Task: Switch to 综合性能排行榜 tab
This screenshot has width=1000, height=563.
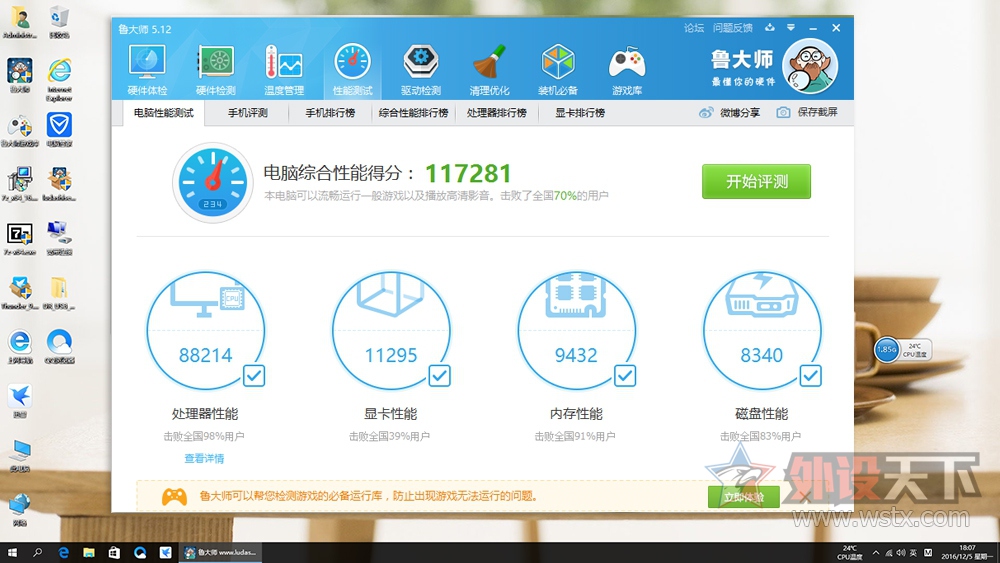Action: click(413, 113)
